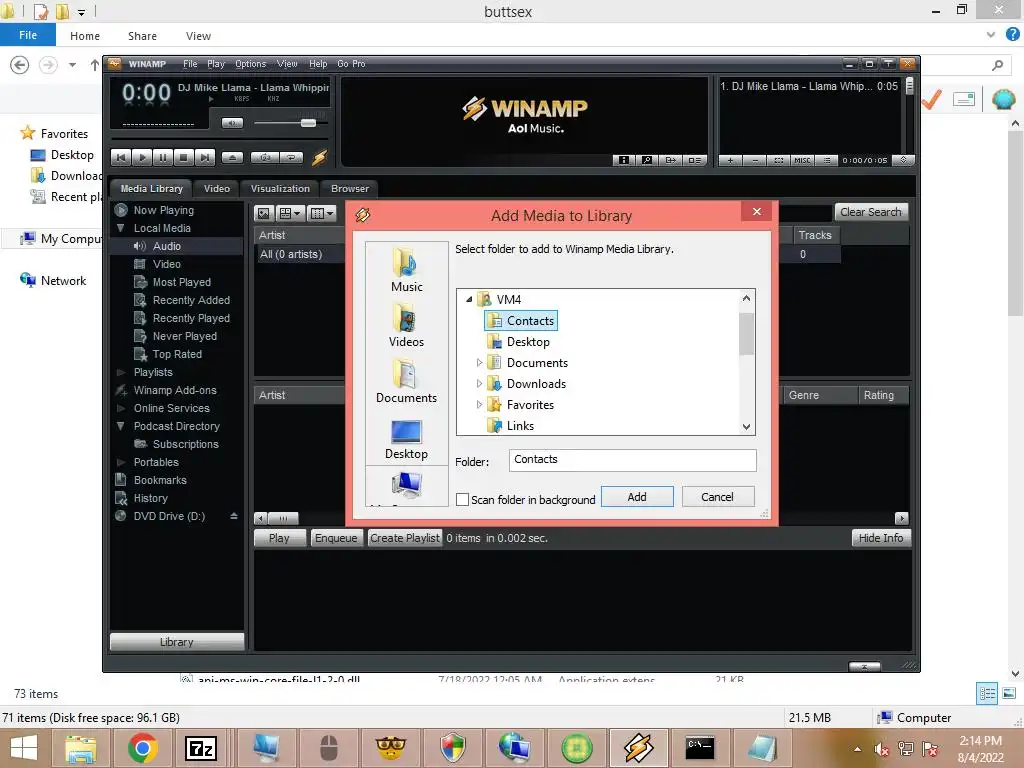1024x768 pixels.
Task: Toggle repeat mode in Winamp
Action: click(x=292, y=157)
